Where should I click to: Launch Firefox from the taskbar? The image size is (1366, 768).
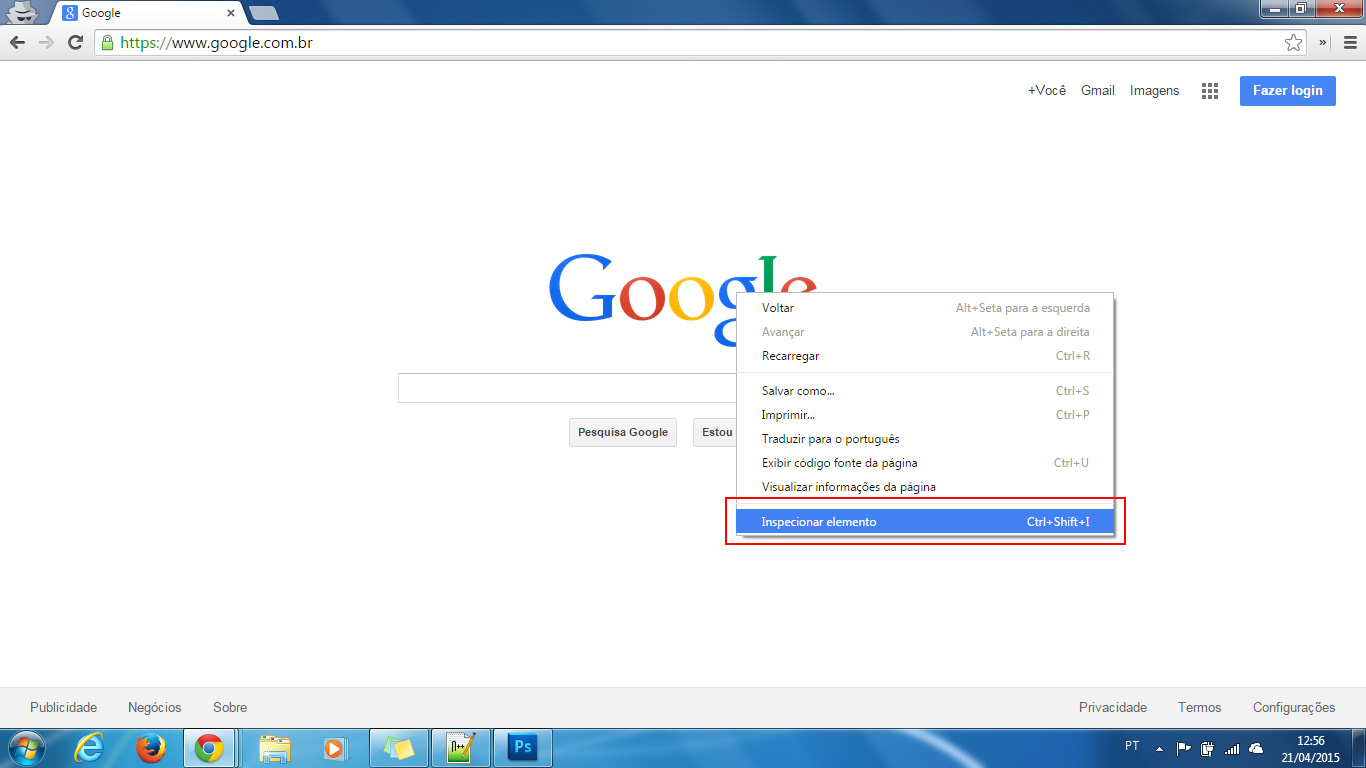tap(150, 748)
